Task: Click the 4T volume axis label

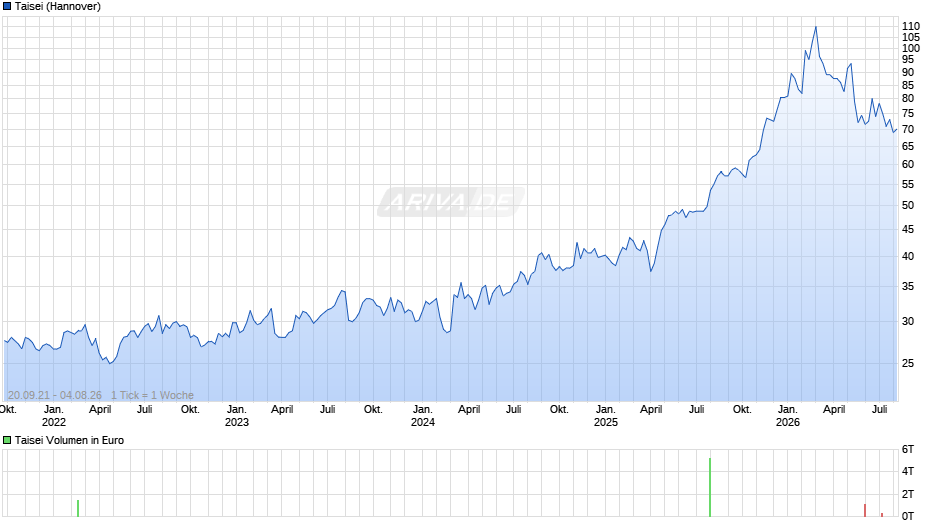Action: click(x=908, y=471)
